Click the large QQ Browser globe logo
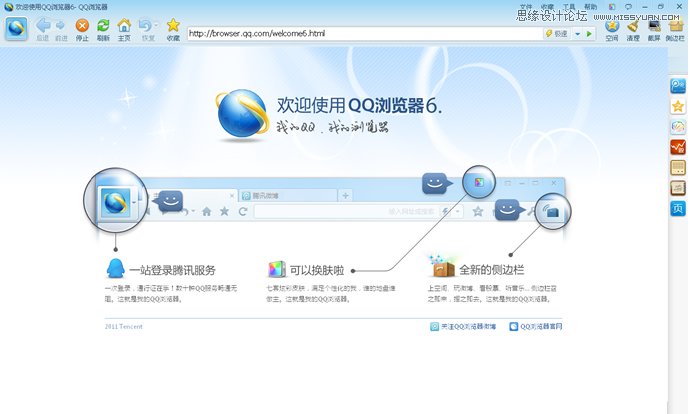This screenshot has width=690, height=414. 242,114
